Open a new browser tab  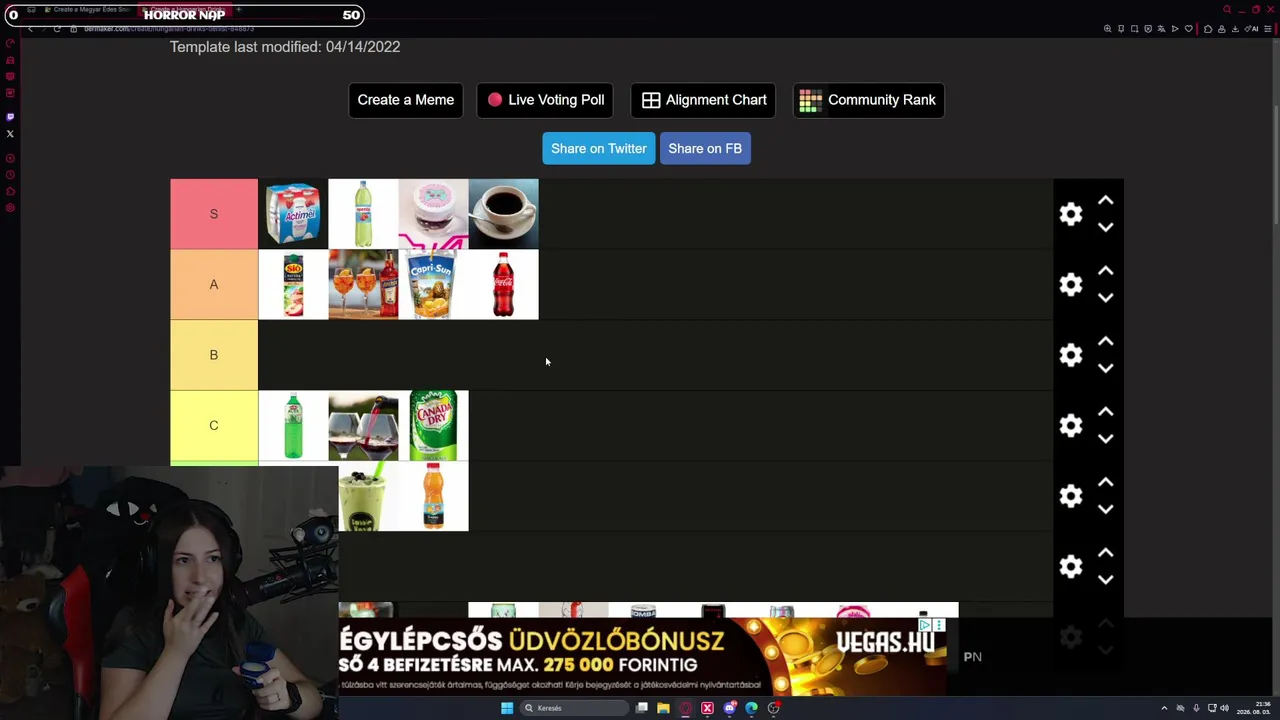[238, 10]
